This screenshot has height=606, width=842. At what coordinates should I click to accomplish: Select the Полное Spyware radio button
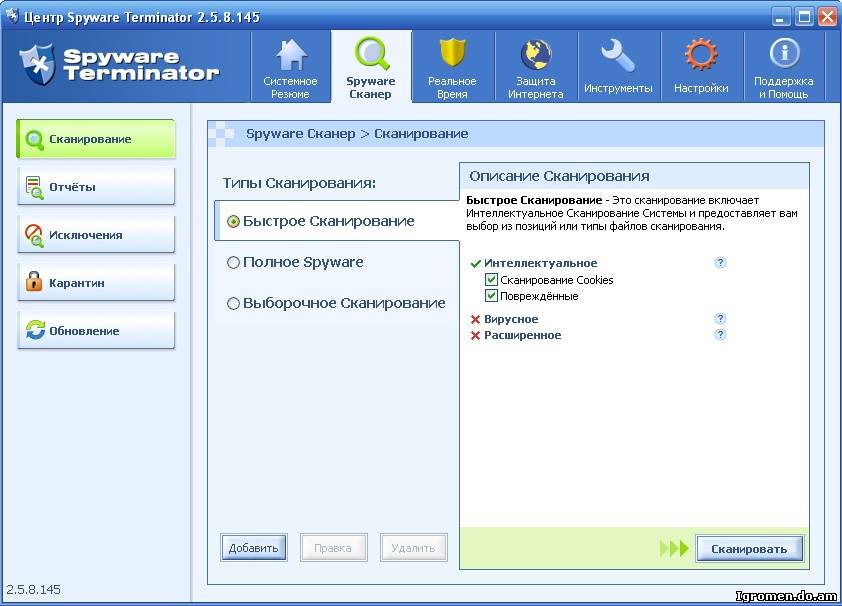click(233, 262)
